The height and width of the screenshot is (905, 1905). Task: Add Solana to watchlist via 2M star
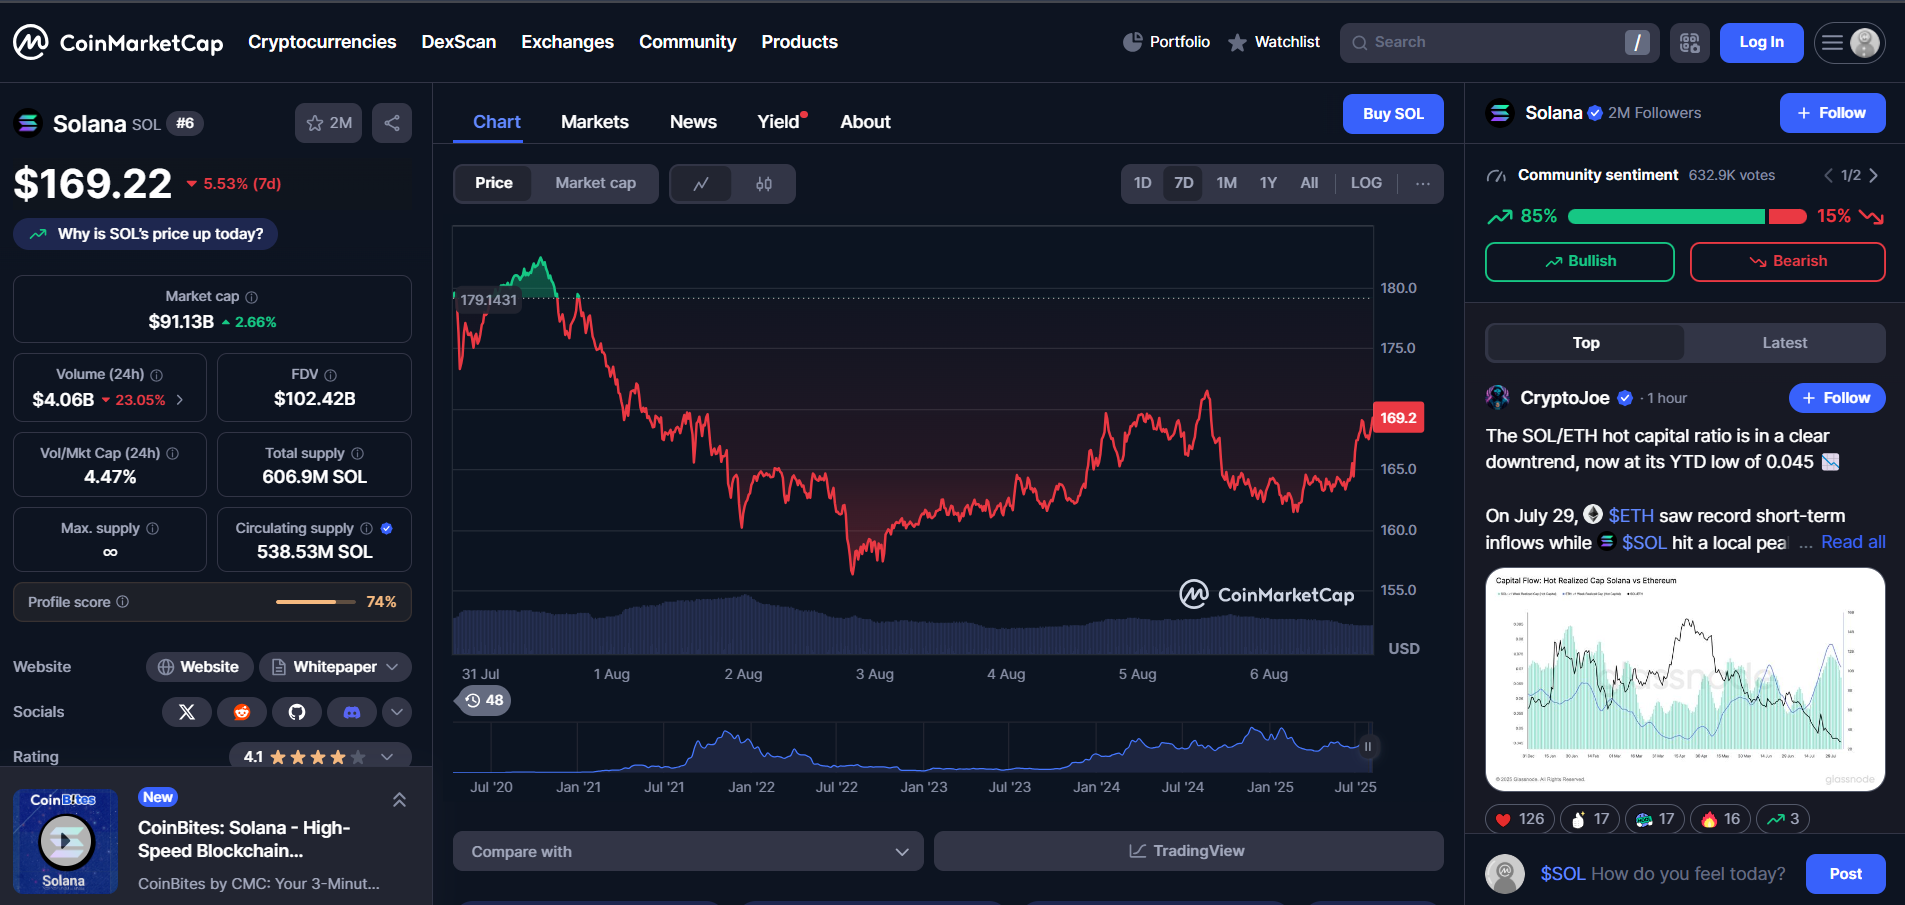328,123
